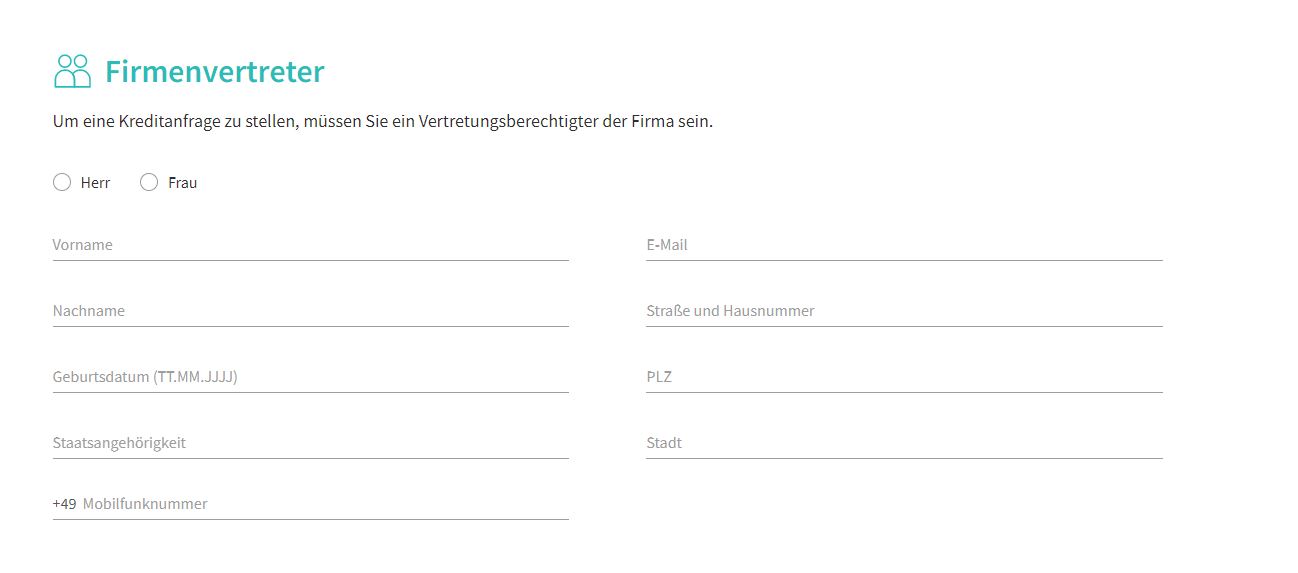Select the Frau radio button
The image size is (1298, 573).
pos(149,182)
